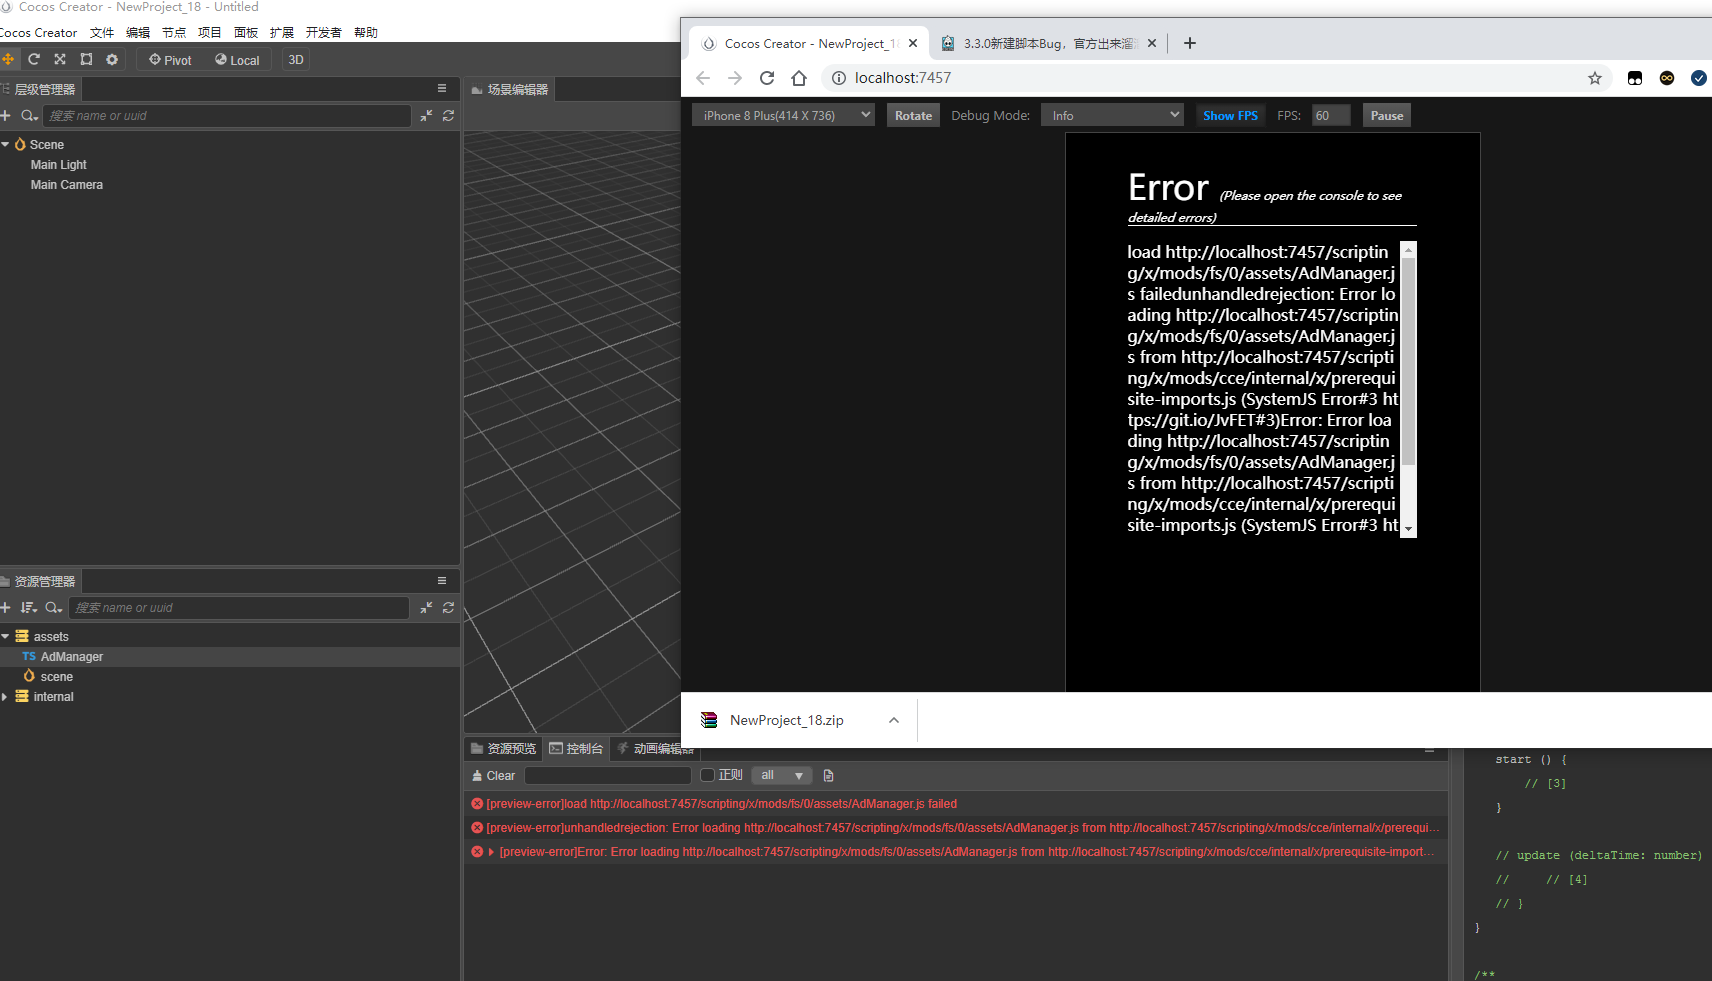Open the 节点 menu

(x=174, y=33)
